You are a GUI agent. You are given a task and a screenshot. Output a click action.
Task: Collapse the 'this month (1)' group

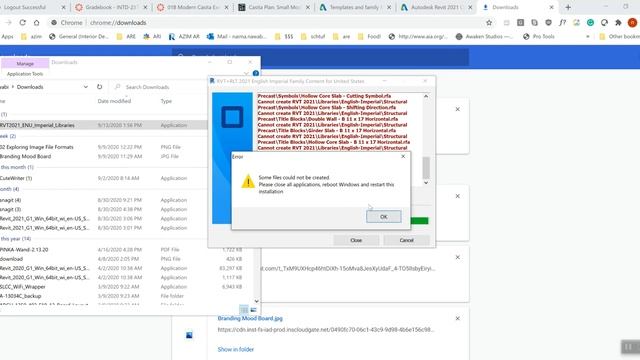(x=17, y=167)
